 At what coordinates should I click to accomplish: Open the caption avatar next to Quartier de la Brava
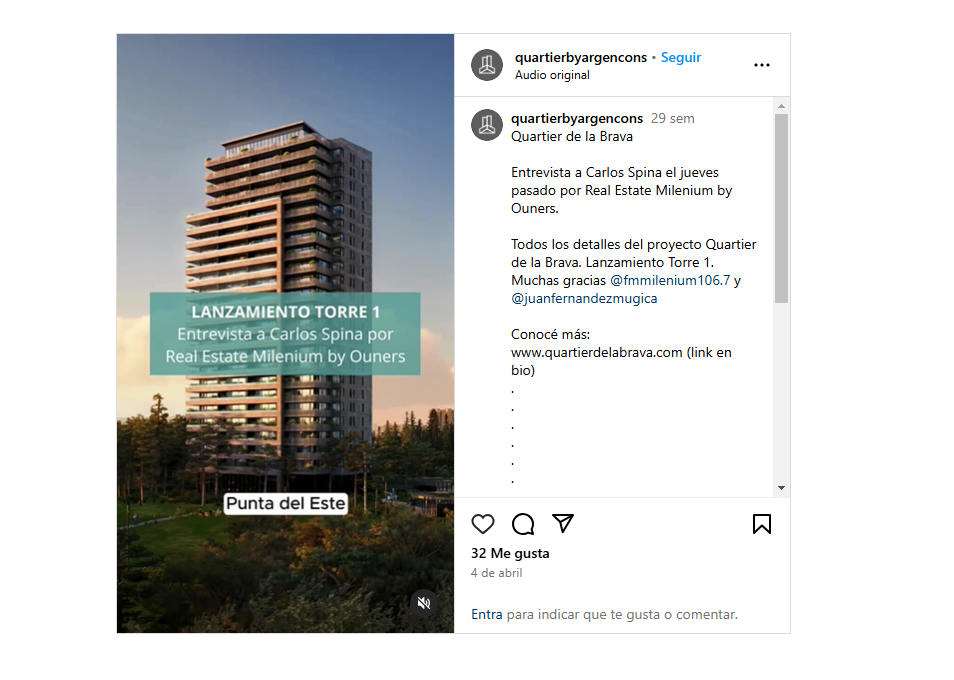click(x=487, y=125)
